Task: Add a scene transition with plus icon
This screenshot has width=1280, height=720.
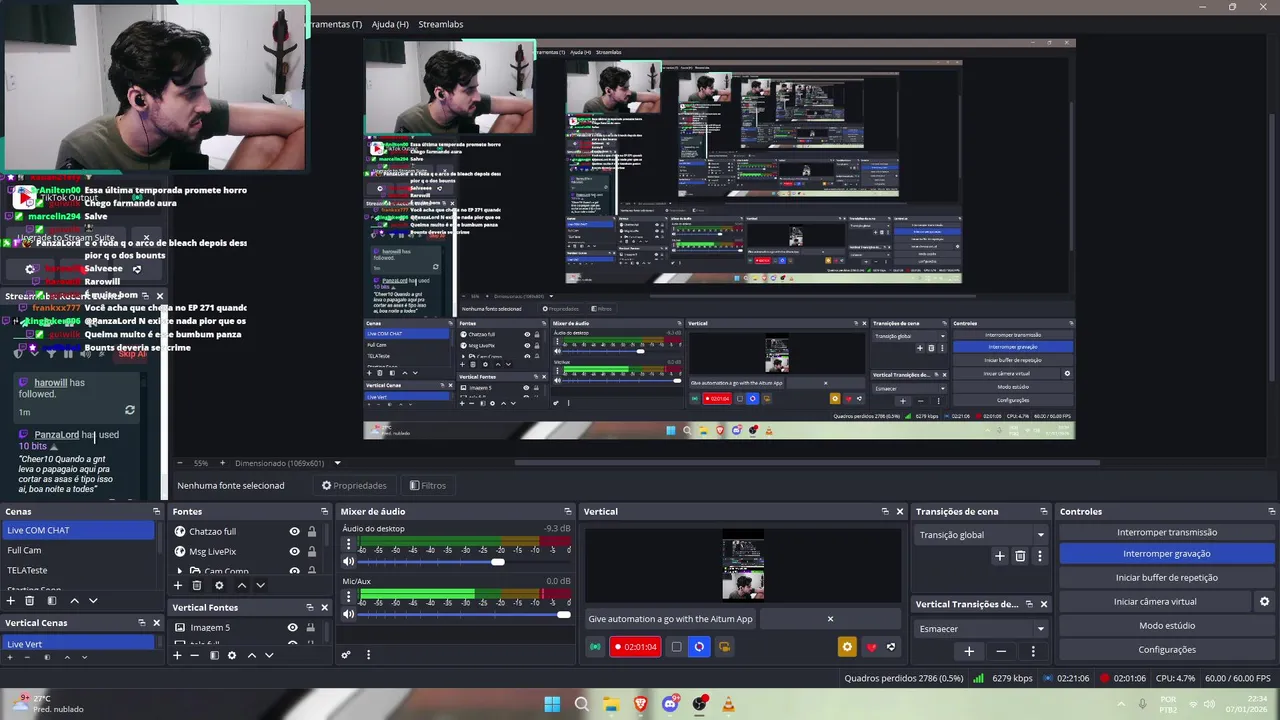Action: click(999, 556)
